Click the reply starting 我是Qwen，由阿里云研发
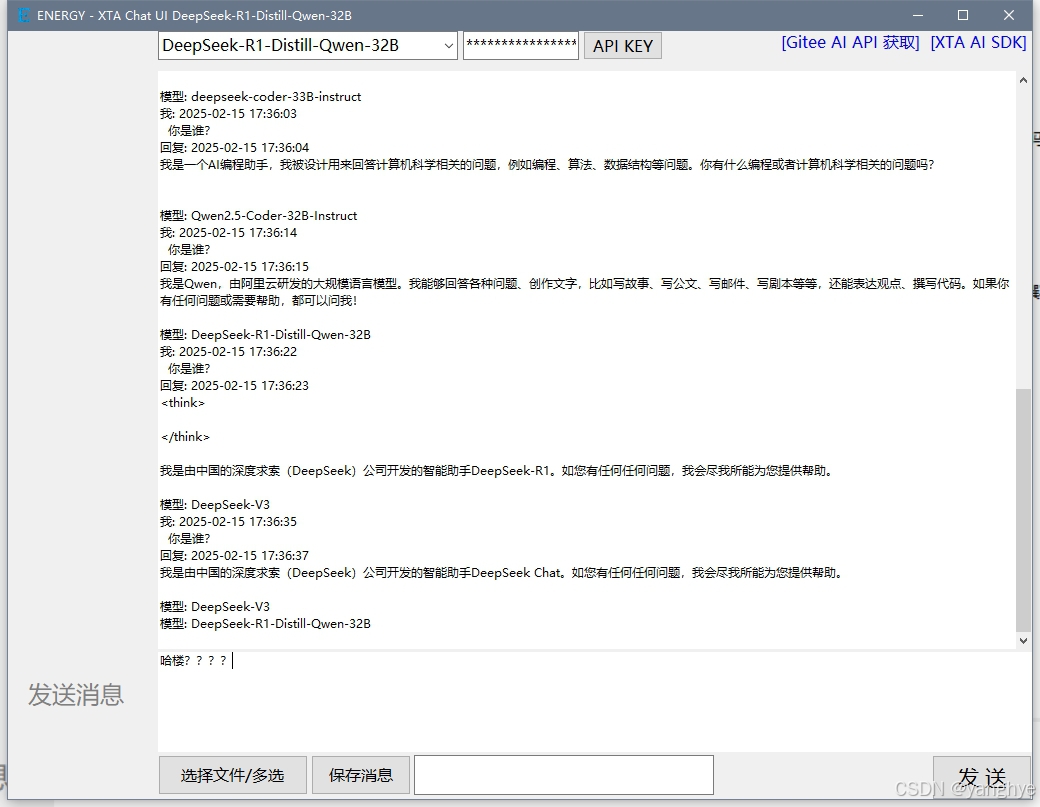The height and width of the screenshot is (807, 1040). [x=584, y=292]
